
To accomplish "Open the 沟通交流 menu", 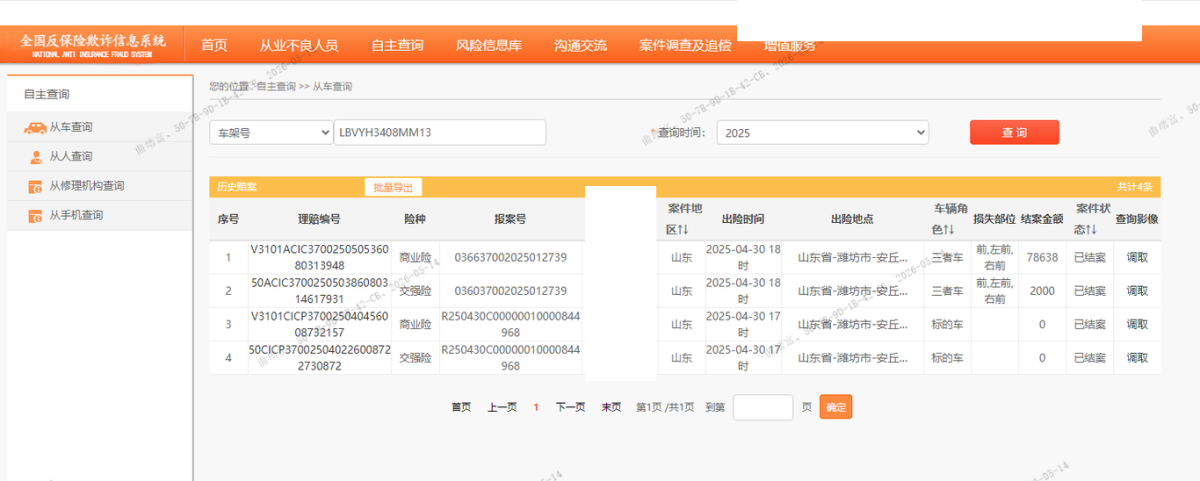I will (580, 45).
